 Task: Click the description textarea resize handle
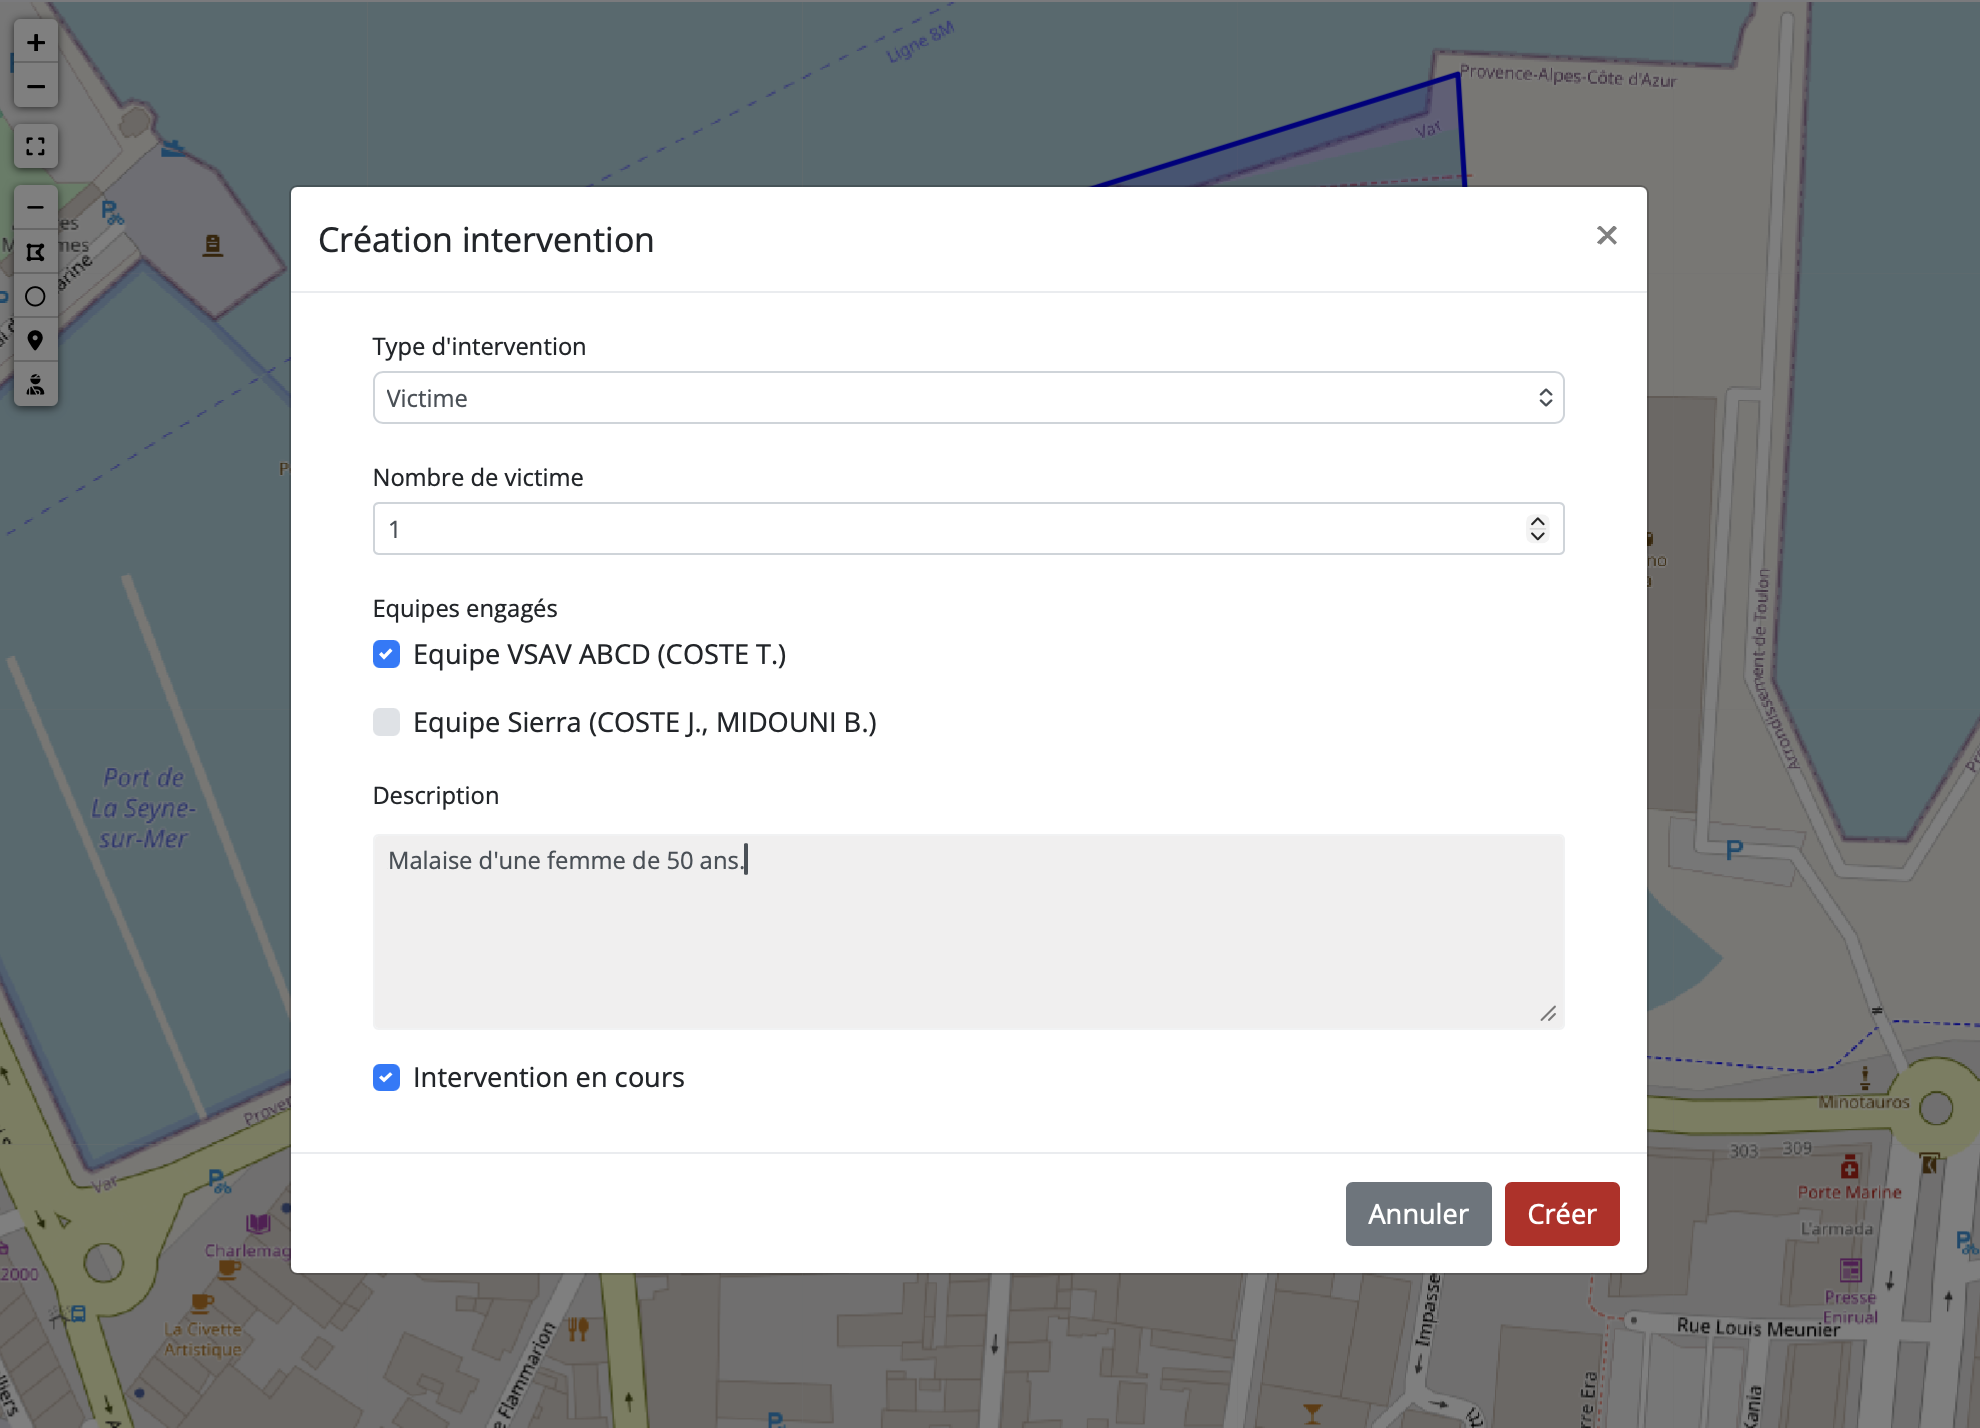[1548, 1014]
